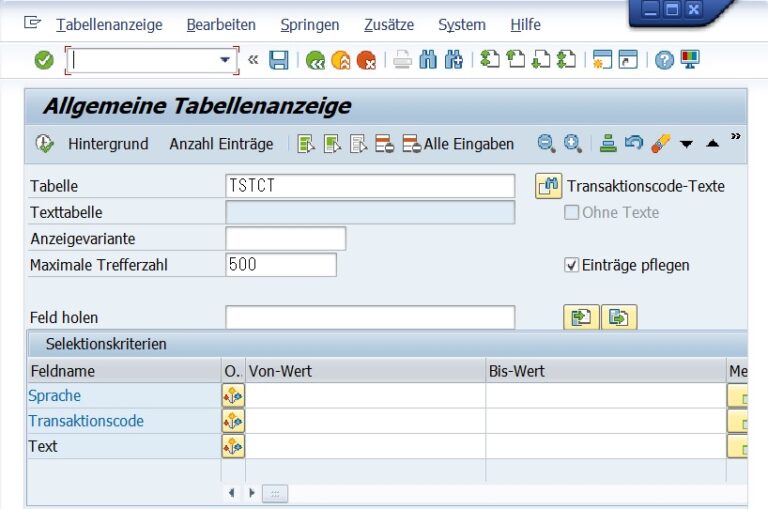Open the System menu
The image size is (768, 509).
(x=462, y=24)
